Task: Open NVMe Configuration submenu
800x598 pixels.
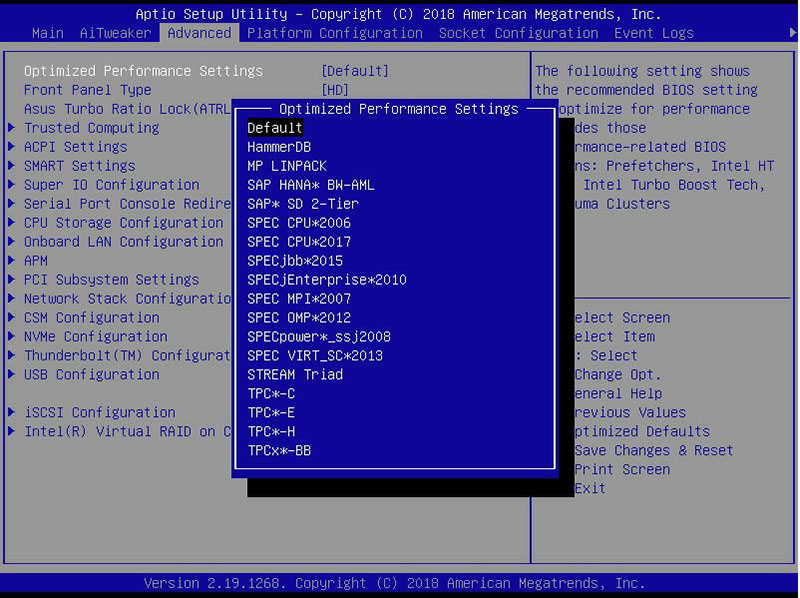Action: tap(95, 337)
